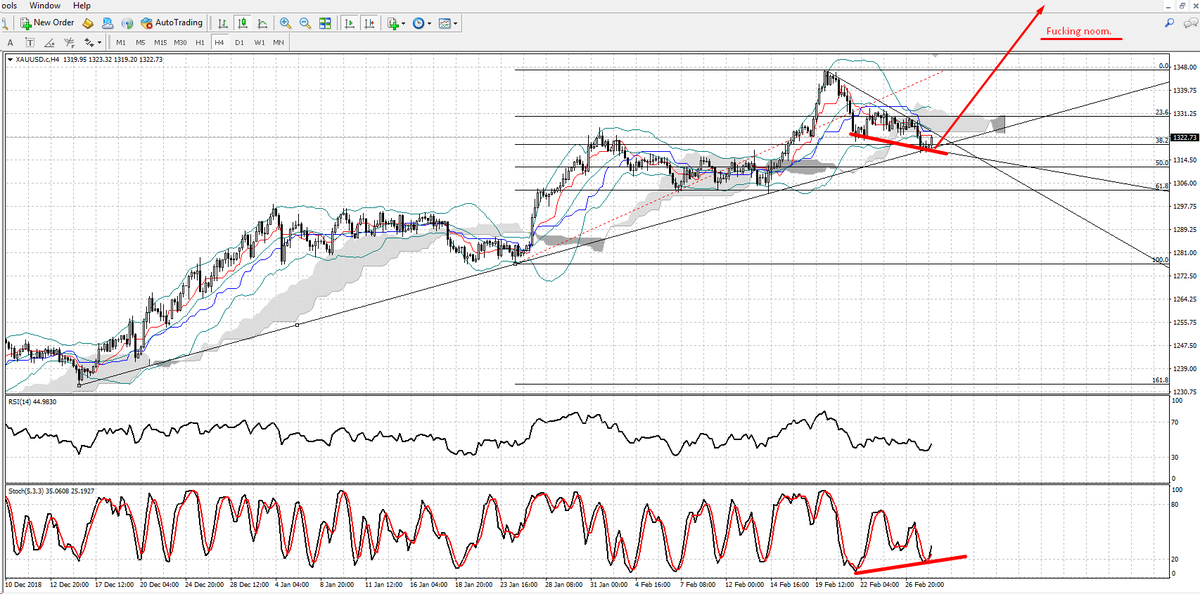Click the 1348.00 price axis label
1200x594 pixels.
tap(1184, 68)
